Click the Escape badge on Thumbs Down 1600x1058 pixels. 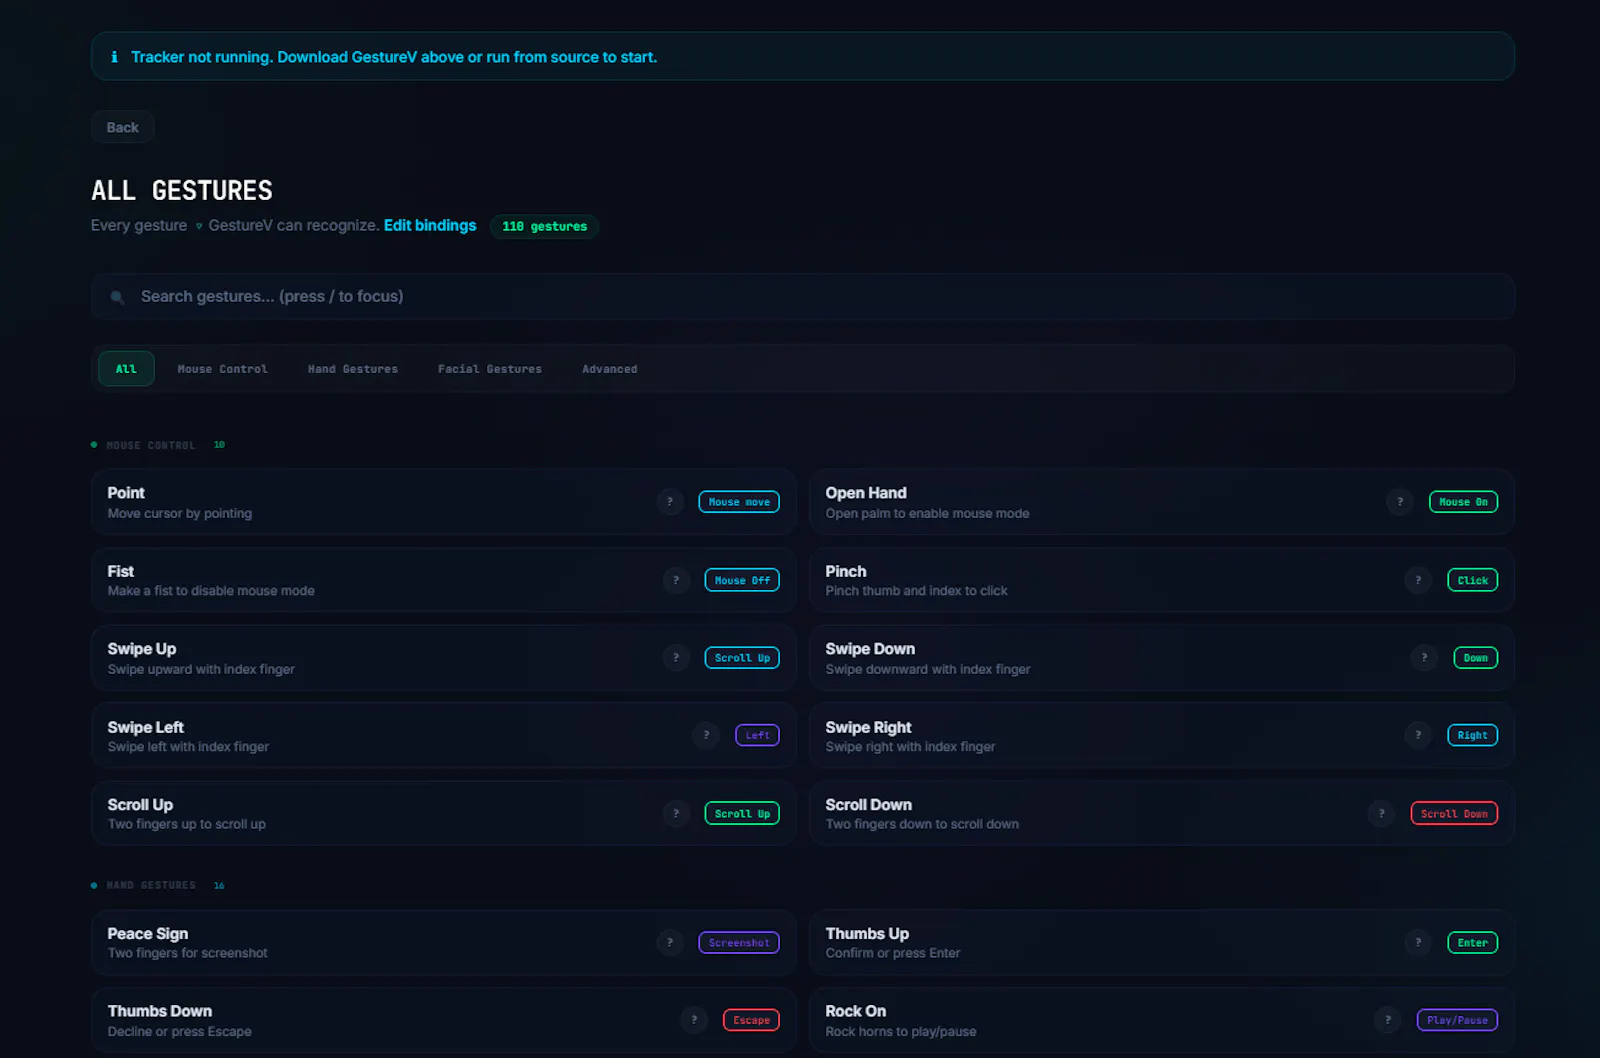pos(751,1020)
